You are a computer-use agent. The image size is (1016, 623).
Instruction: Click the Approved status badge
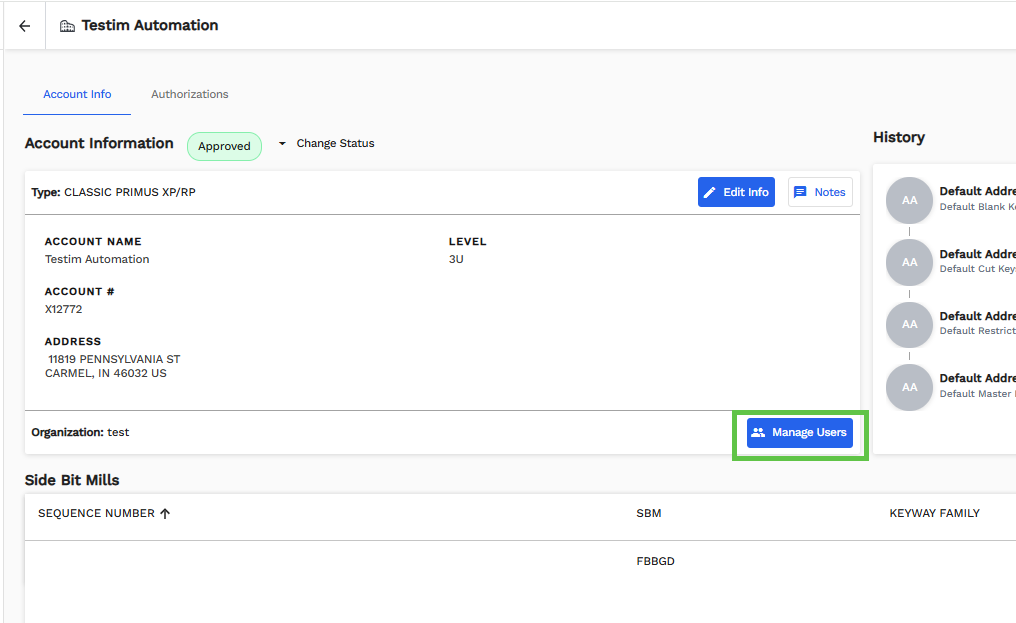coord(224,146)
